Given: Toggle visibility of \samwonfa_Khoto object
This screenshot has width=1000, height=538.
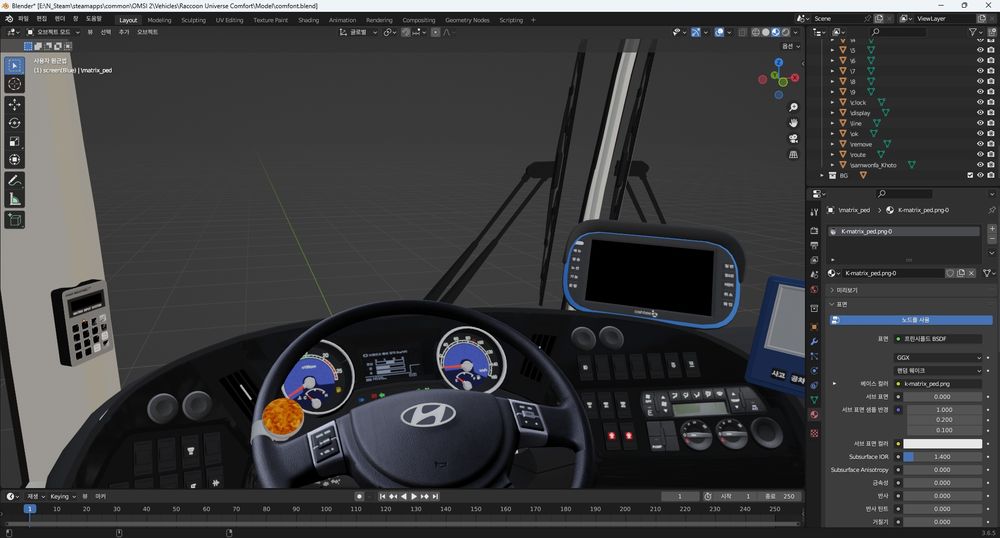Looking at the screenshot, I should 980,164.
